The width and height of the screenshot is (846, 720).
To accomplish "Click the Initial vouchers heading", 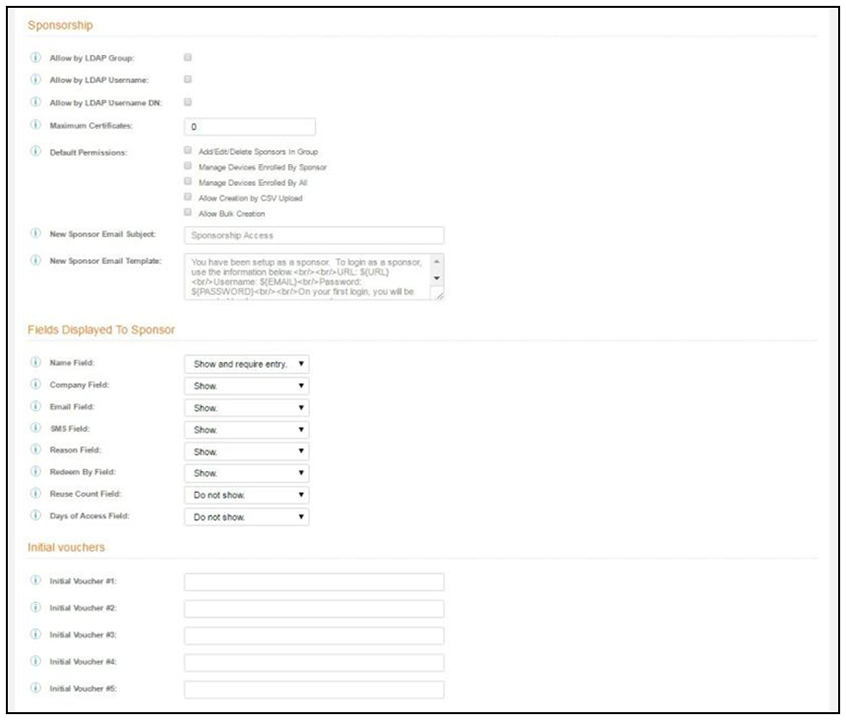I will 66,547.
